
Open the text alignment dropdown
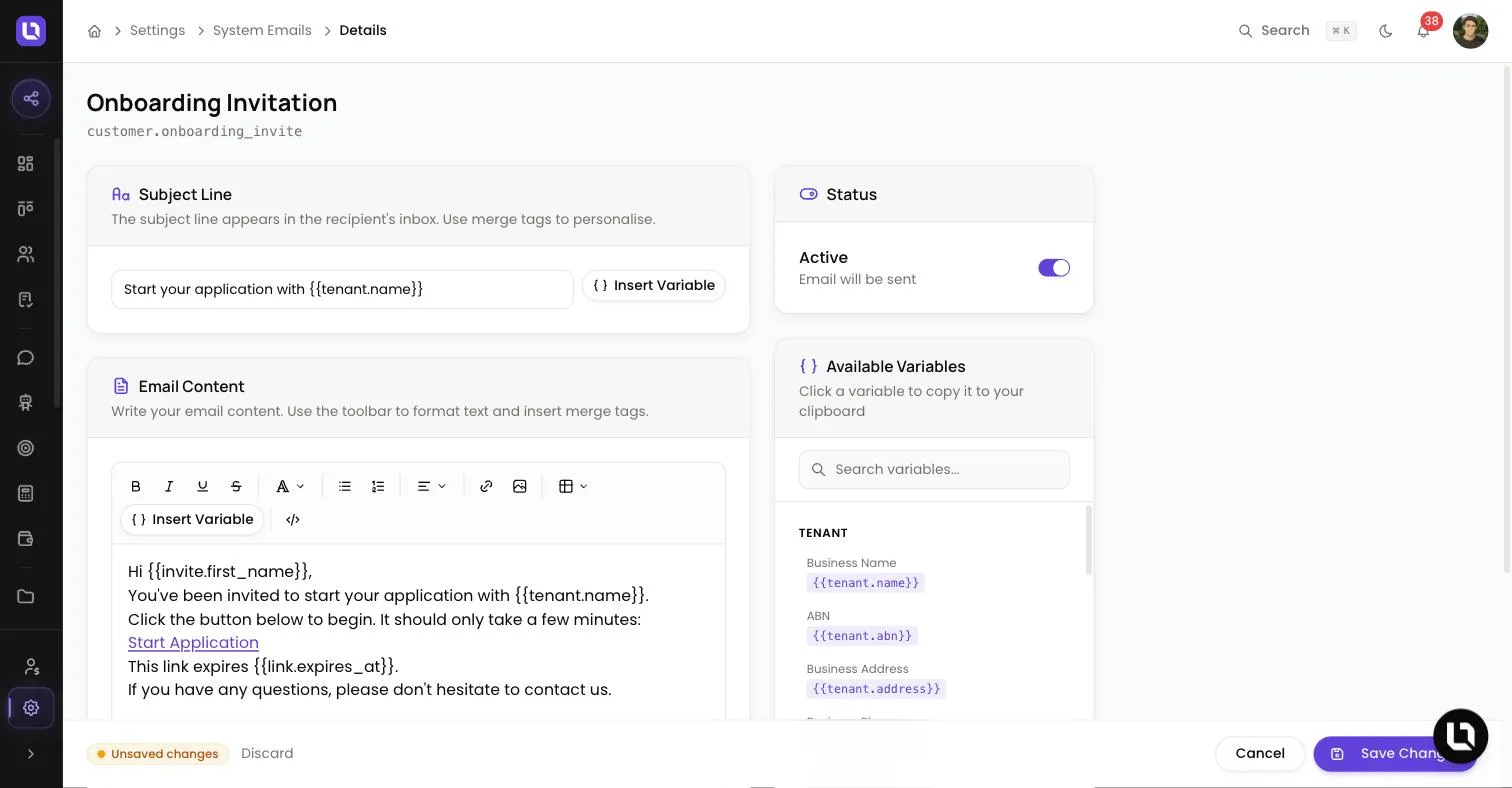pos(432,486)
